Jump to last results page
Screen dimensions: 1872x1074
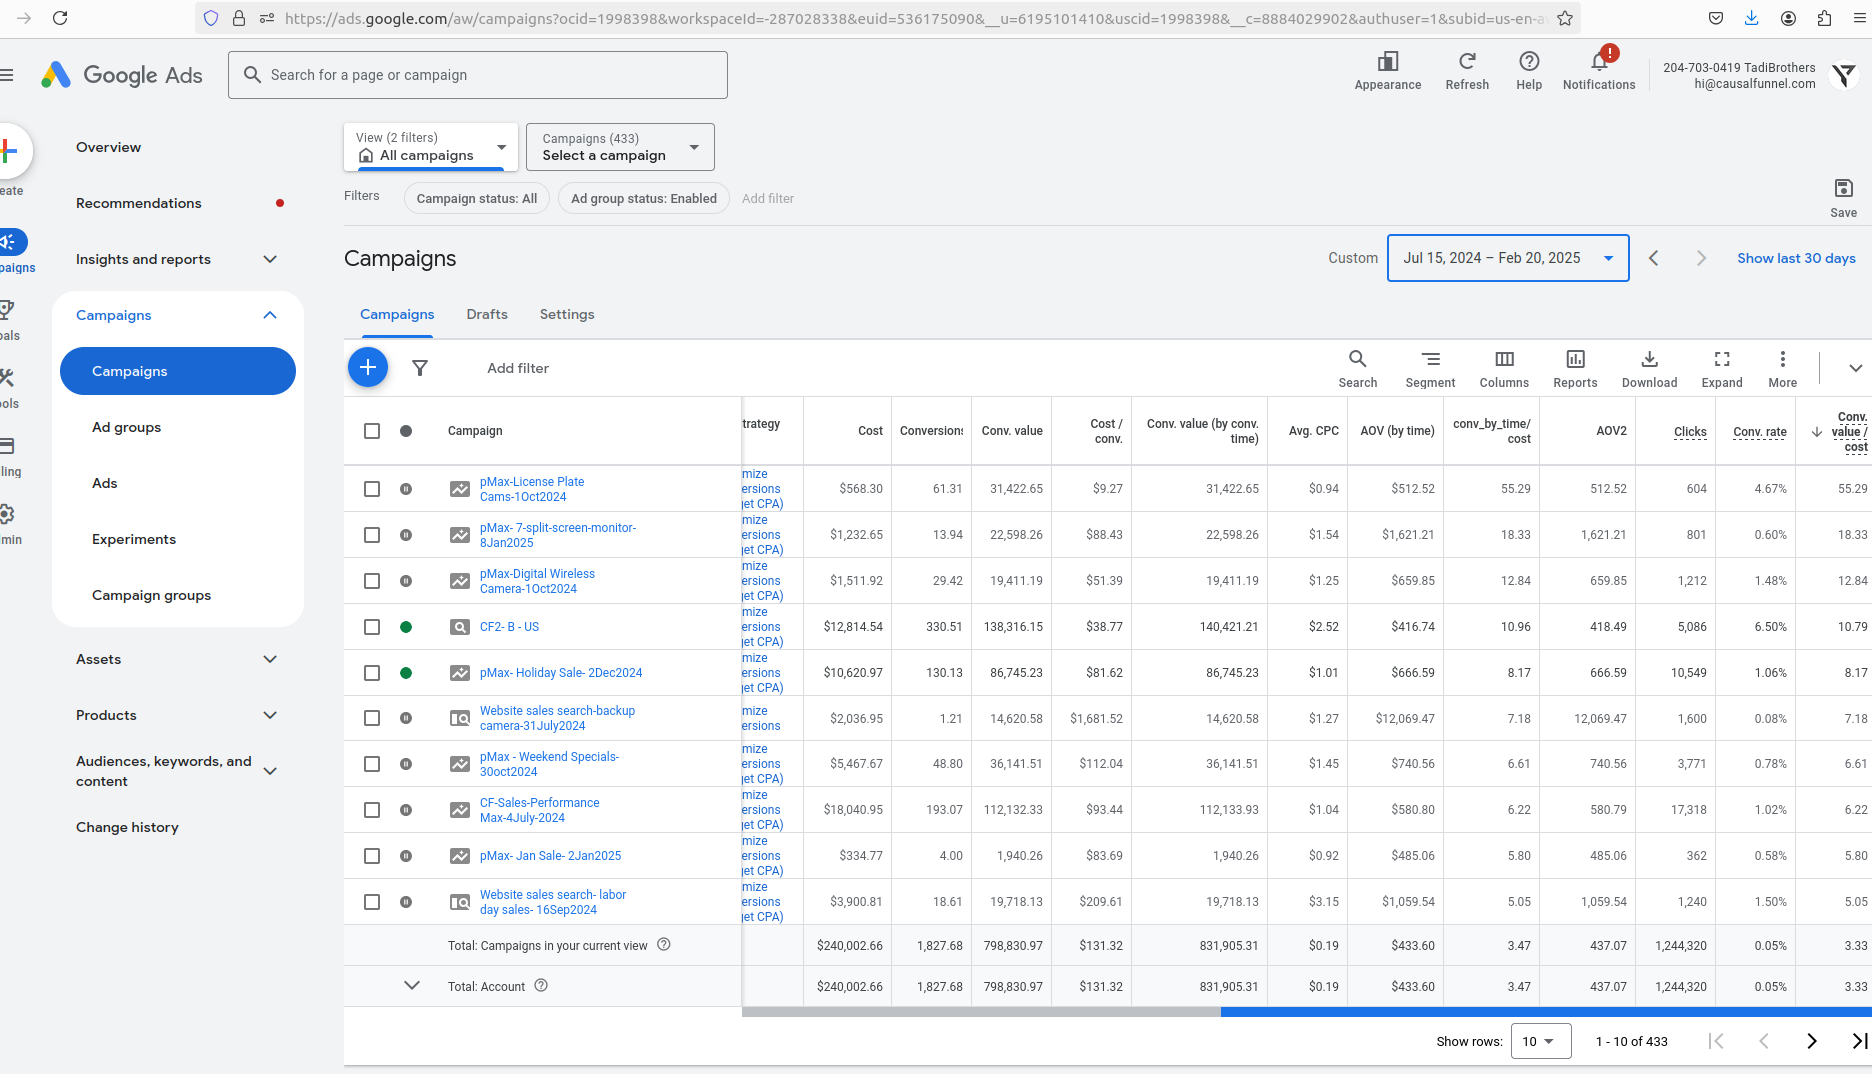(1860, 1041)
